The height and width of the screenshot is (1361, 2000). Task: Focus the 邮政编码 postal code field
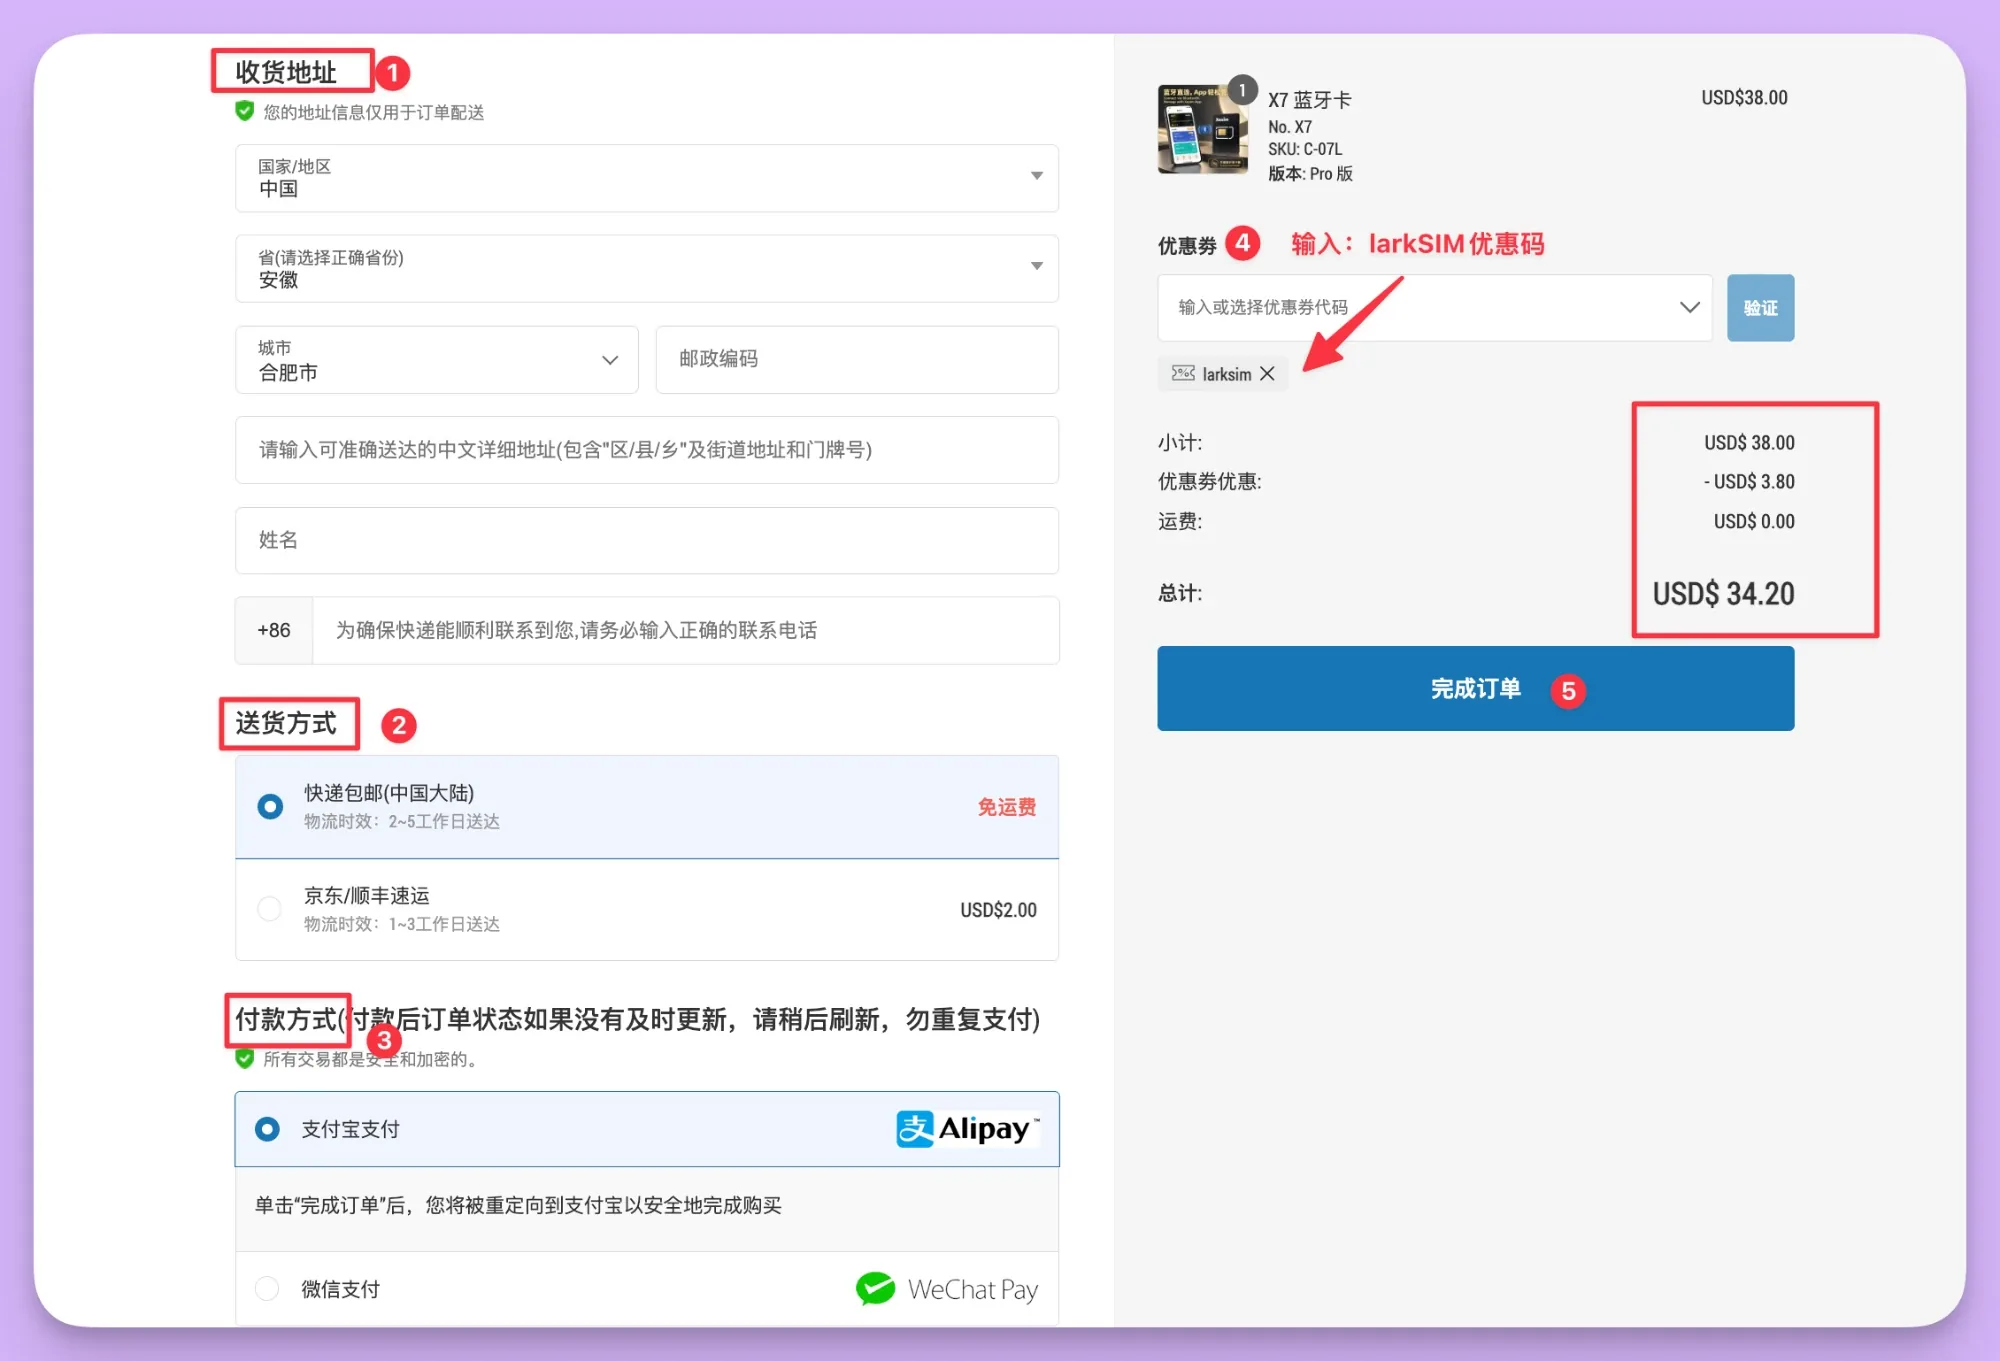857,360
